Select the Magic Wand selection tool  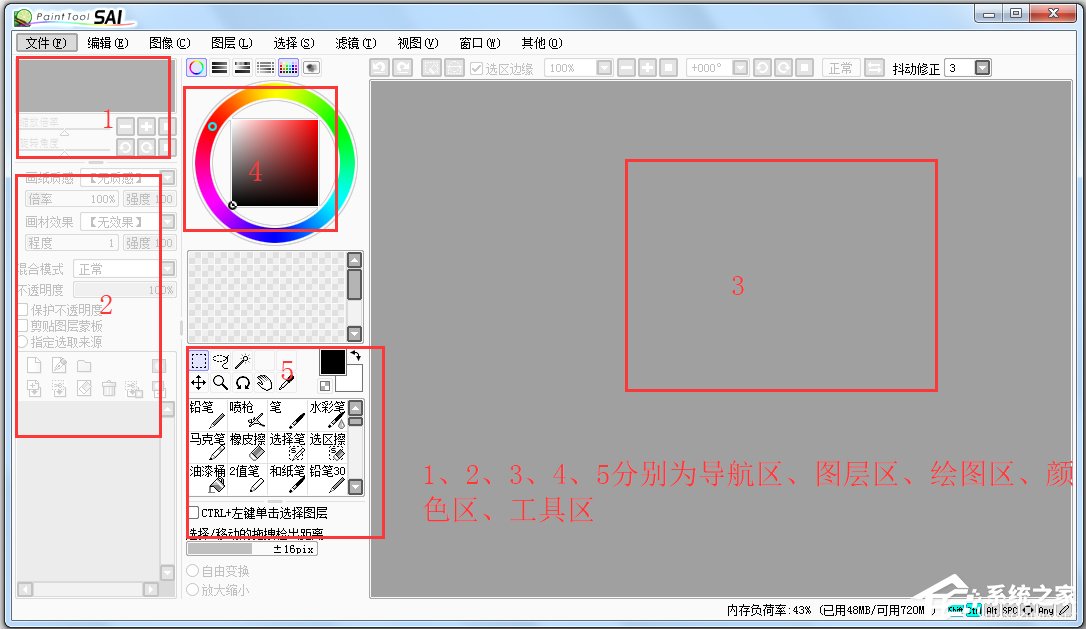[x=244, y=359]
